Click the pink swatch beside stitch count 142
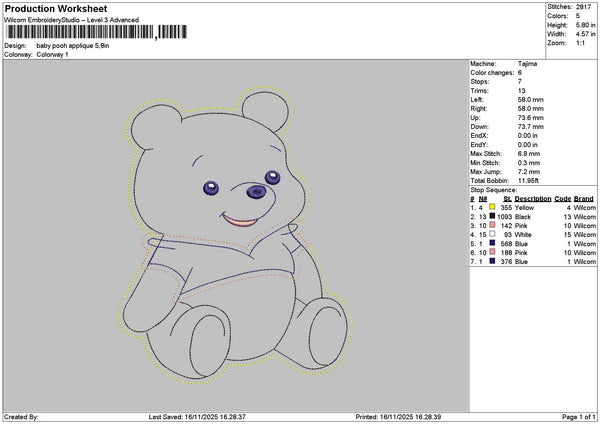This screenshot has width=600, height=424. tap(492, 225)
